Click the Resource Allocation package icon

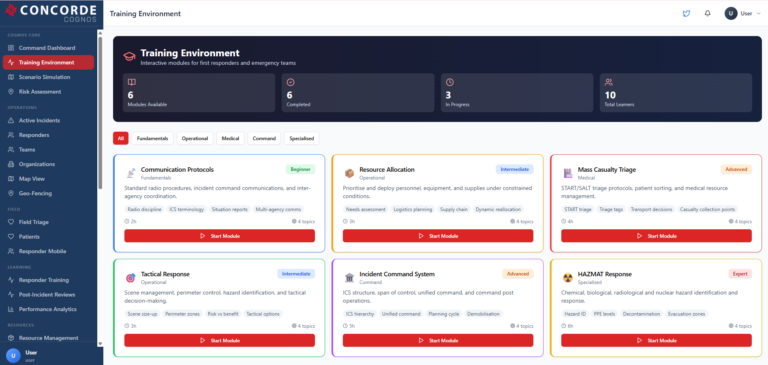coord(349,172)
